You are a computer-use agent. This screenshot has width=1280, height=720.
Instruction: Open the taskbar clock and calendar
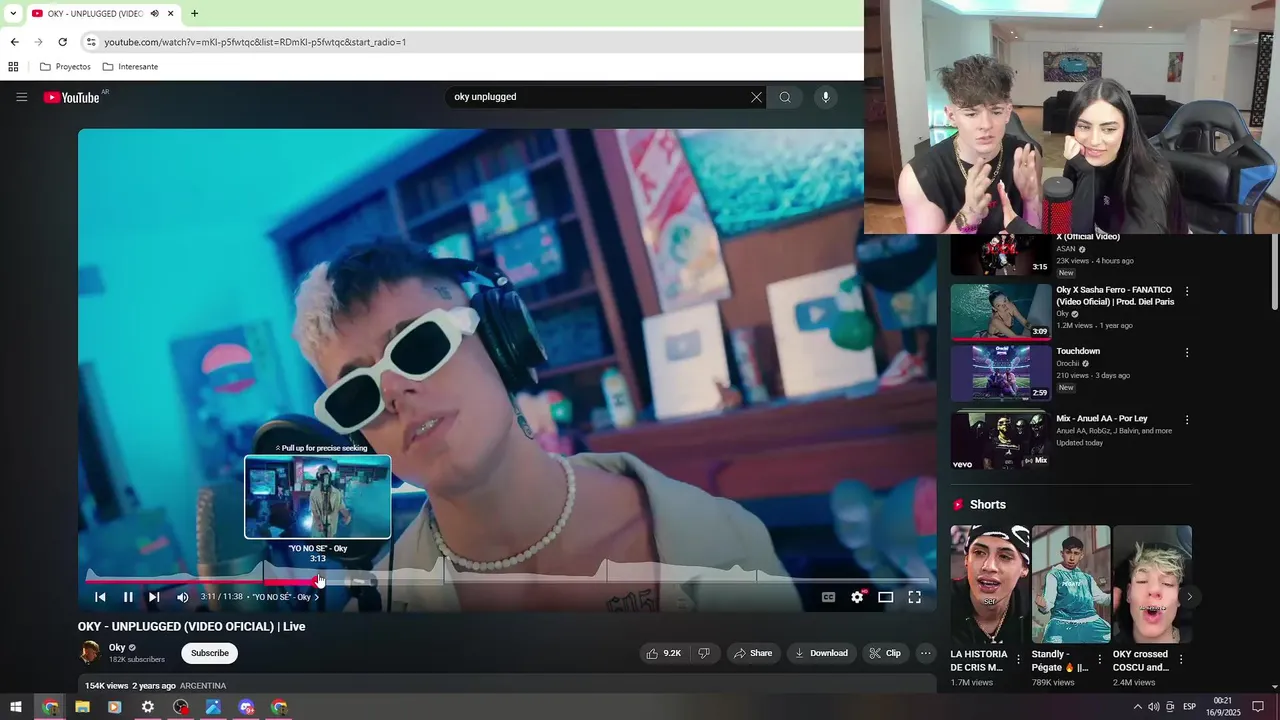pos(1223,707)
